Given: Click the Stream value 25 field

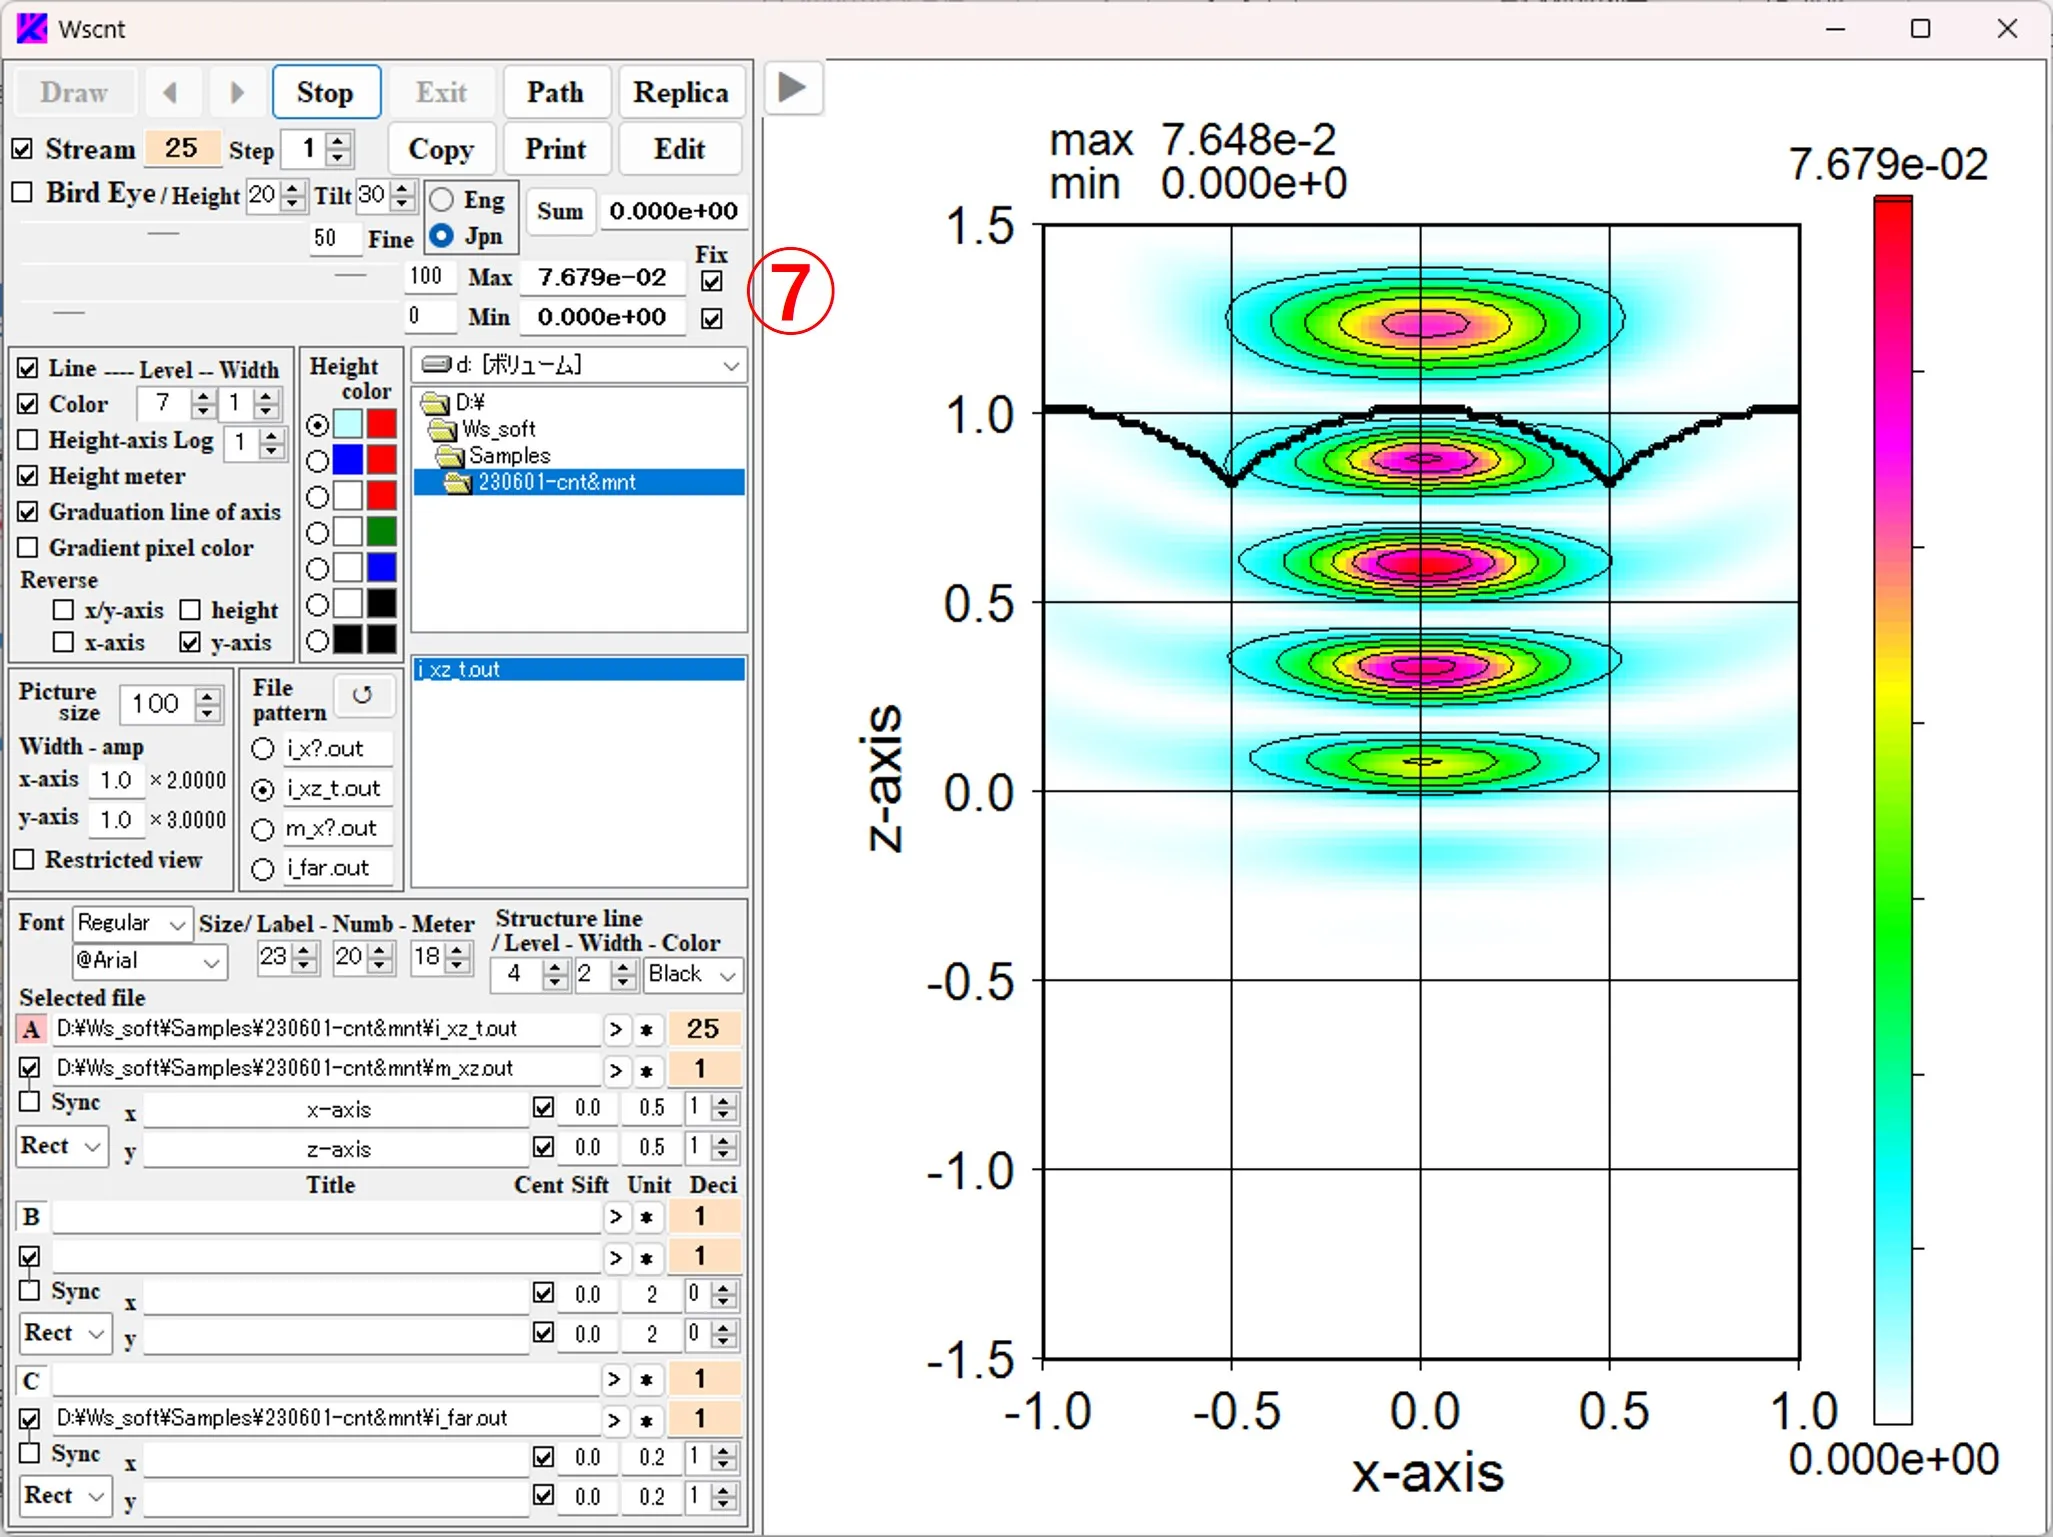Looking at the screenshot, I should coord(181,148).
